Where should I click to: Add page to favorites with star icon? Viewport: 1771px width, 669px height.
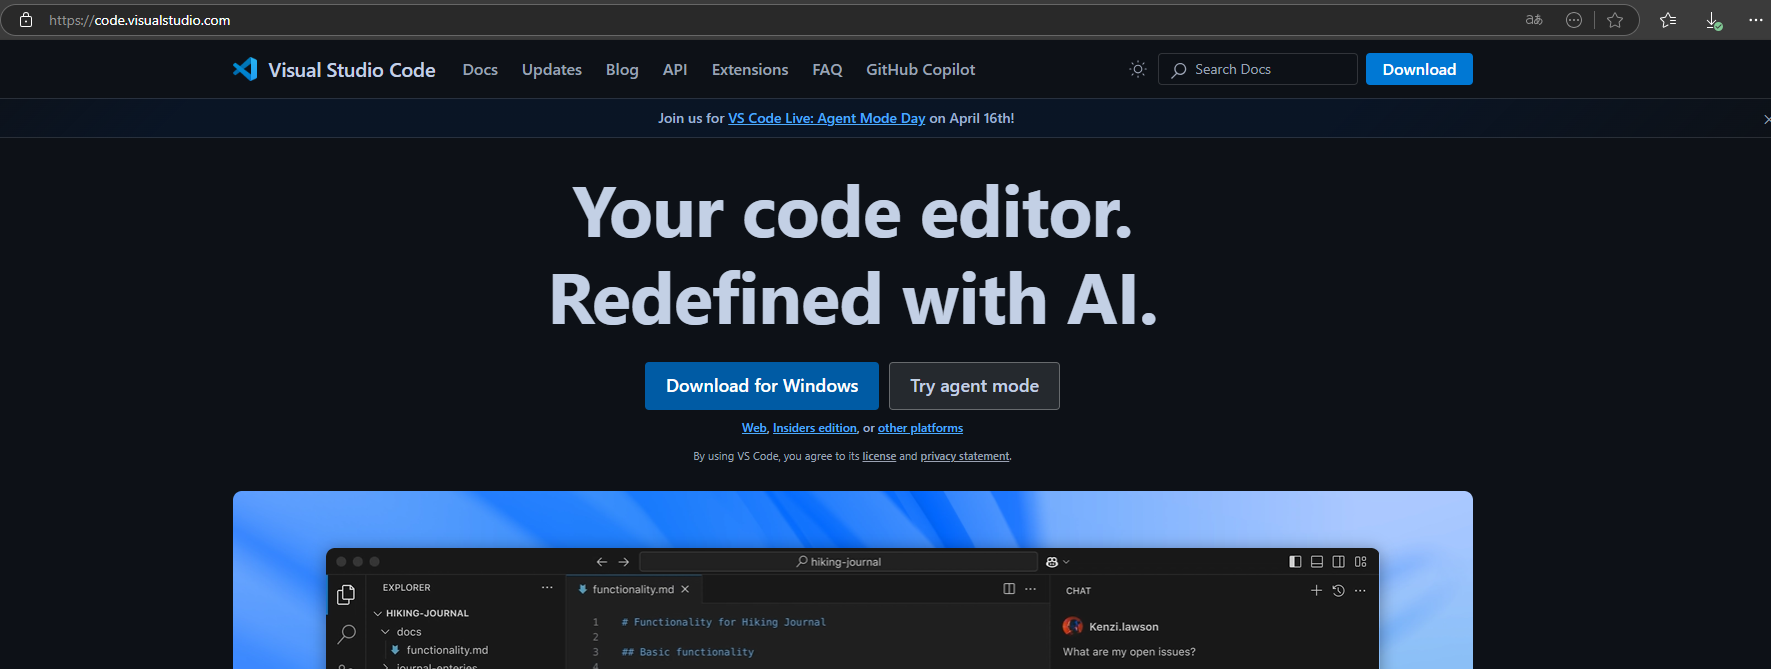(1615, 20)
